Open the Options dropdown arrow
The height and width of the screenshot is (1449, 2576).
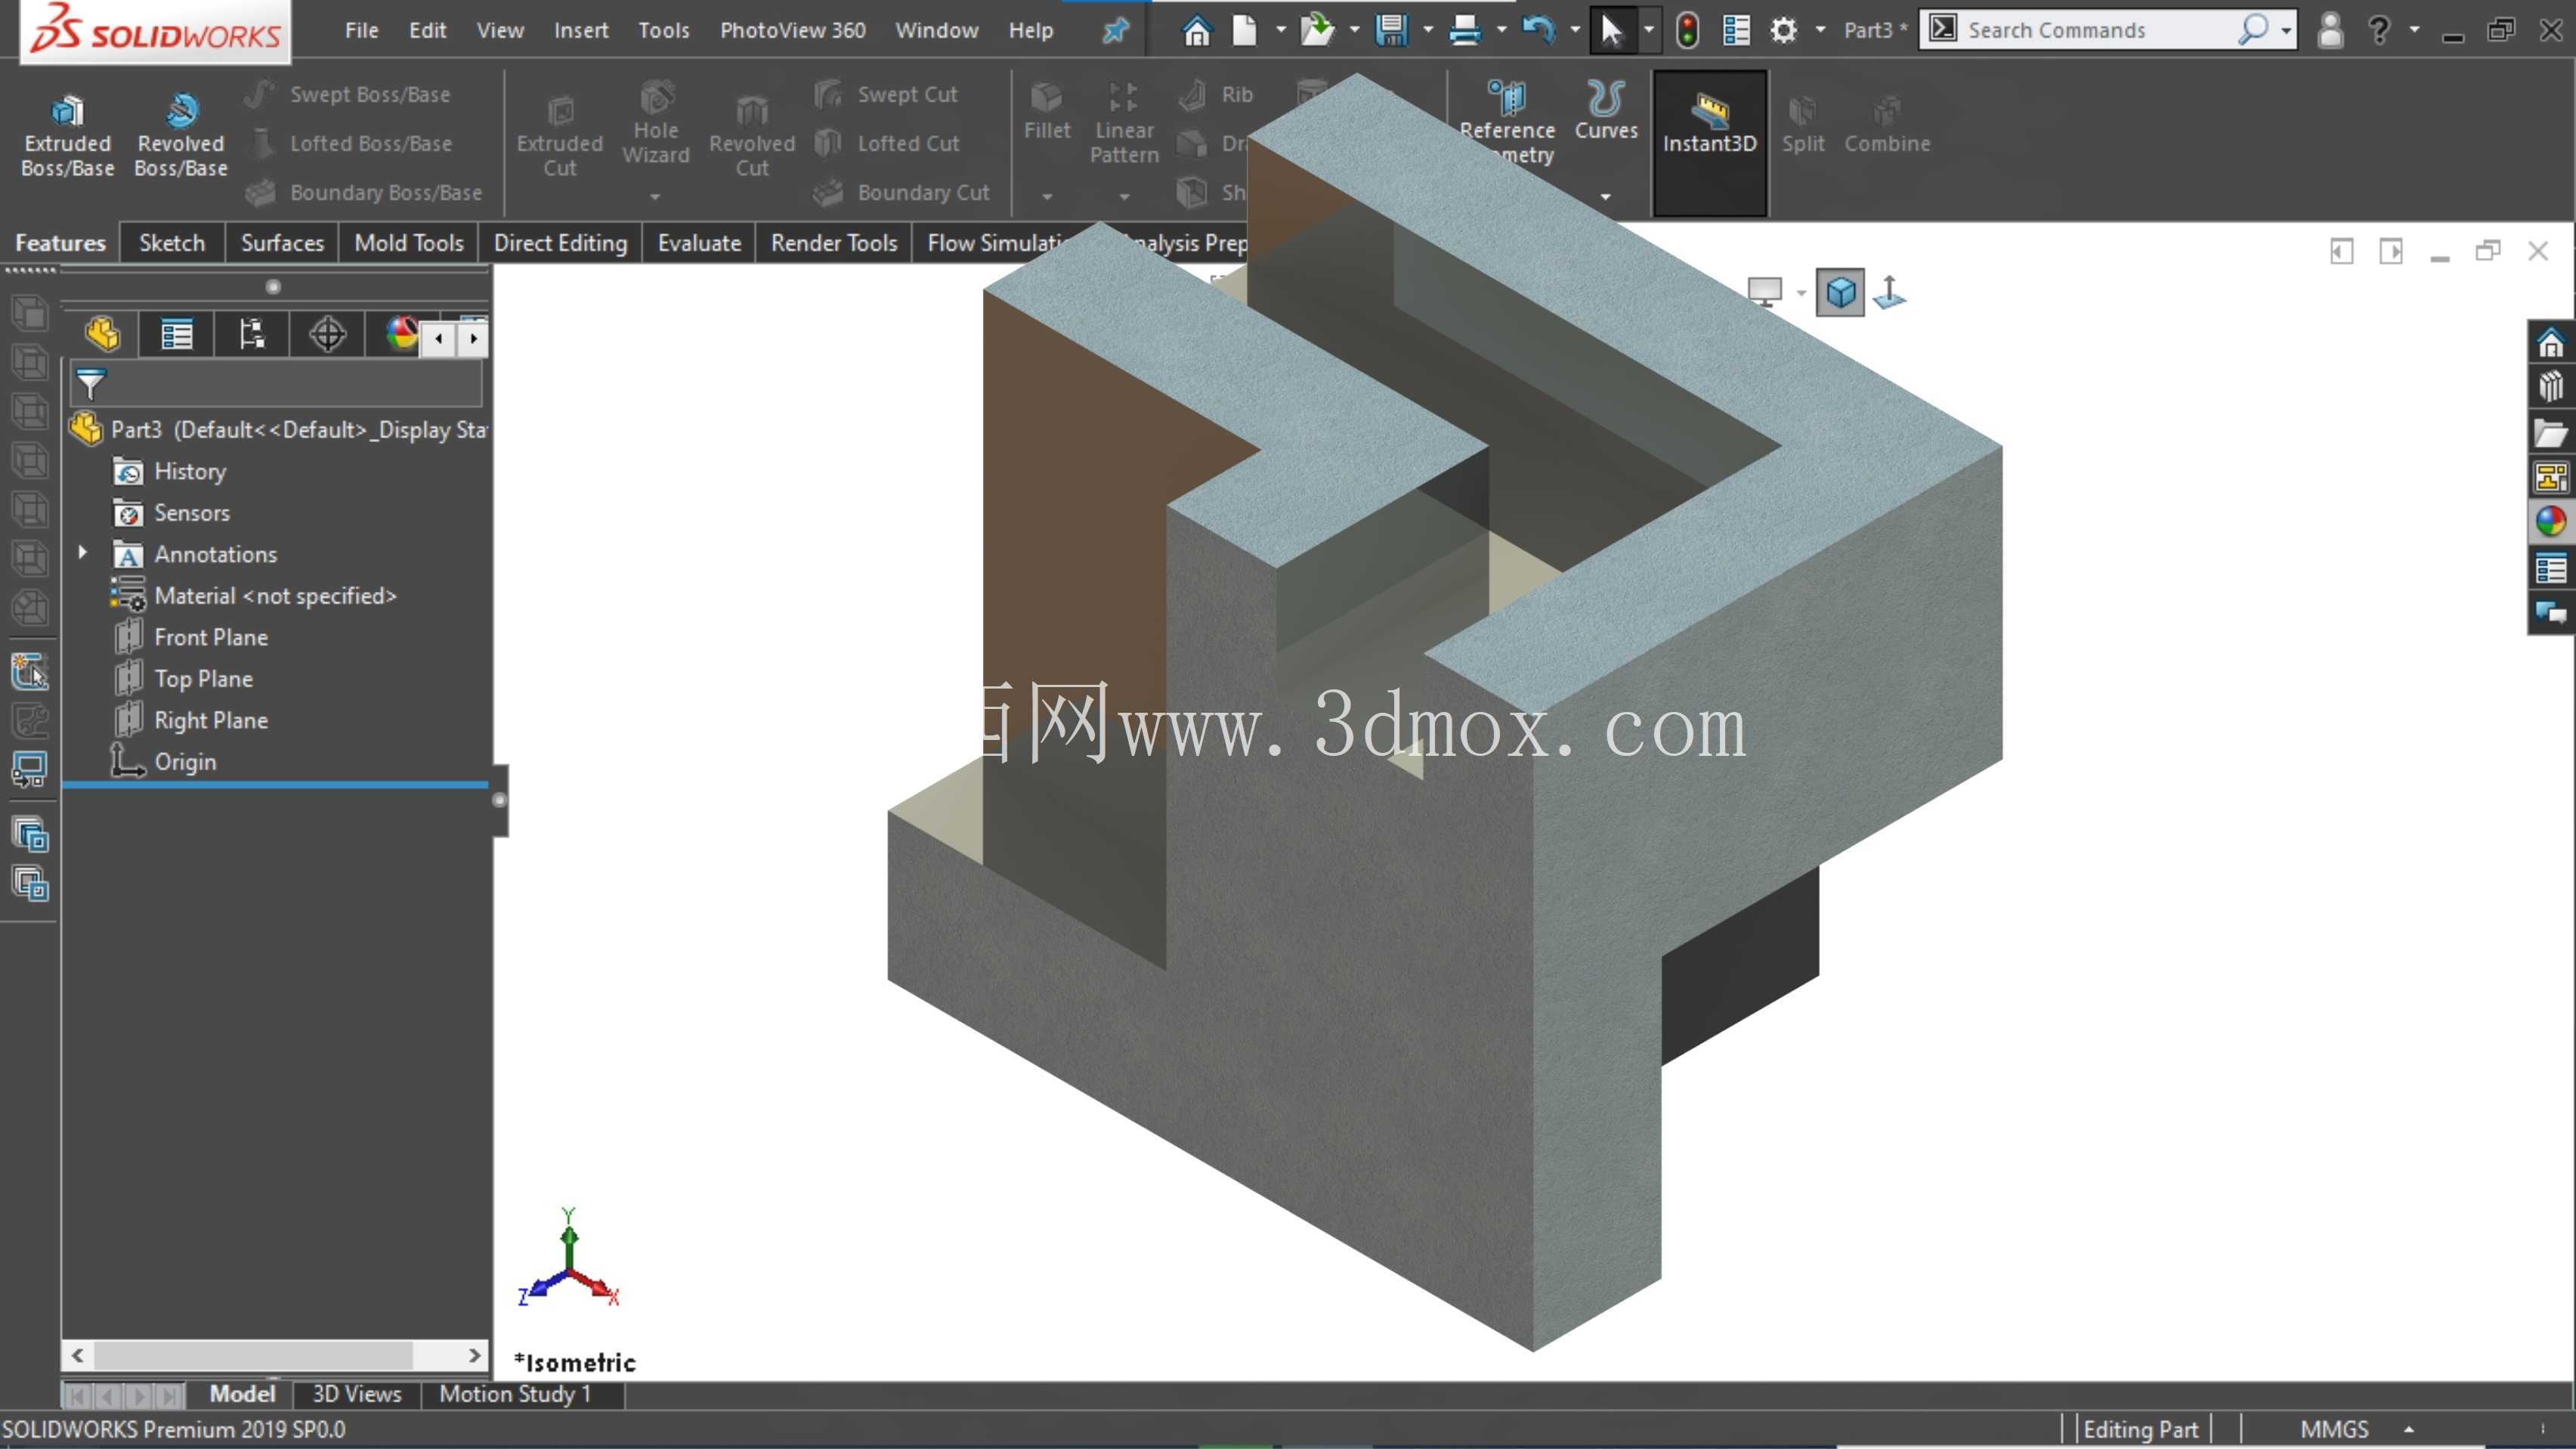(x=1819, y=30)
